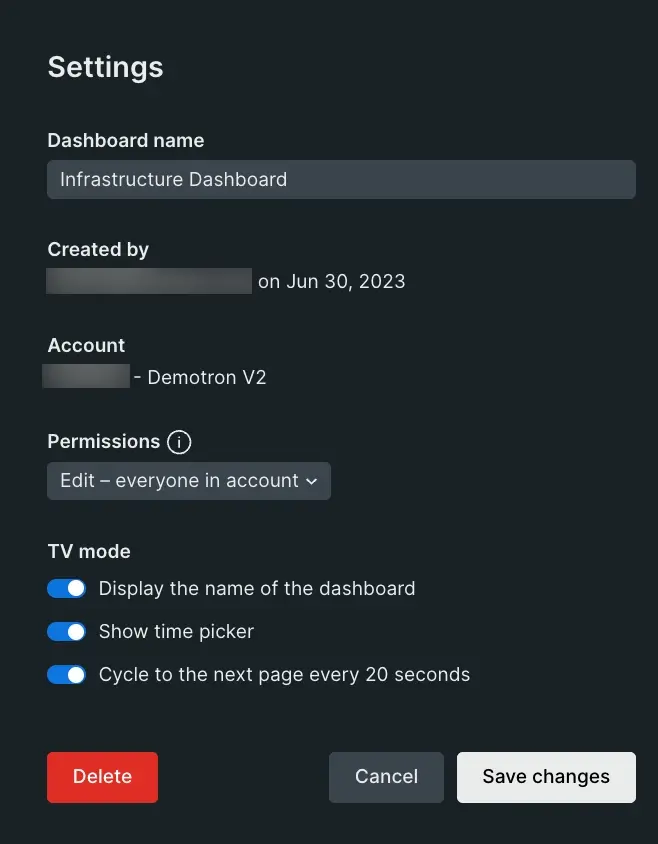
Task: Click "Display the name of the dashboard" text
Action: (257, 589)
